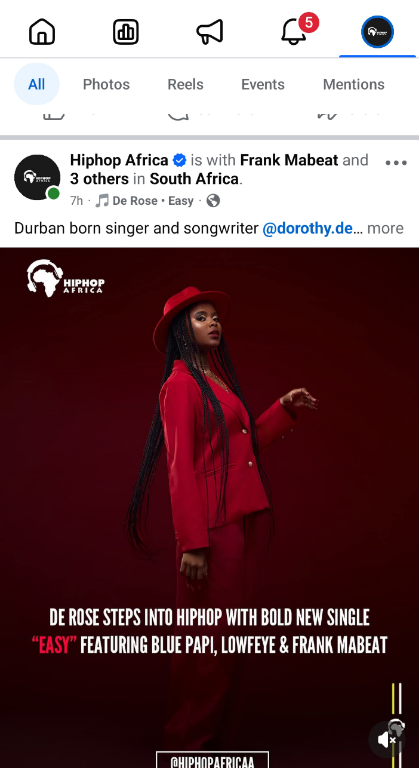Viewport: 419px width, 768px height.
Task: Open the South Africa location link
Action: coord(194,179)
